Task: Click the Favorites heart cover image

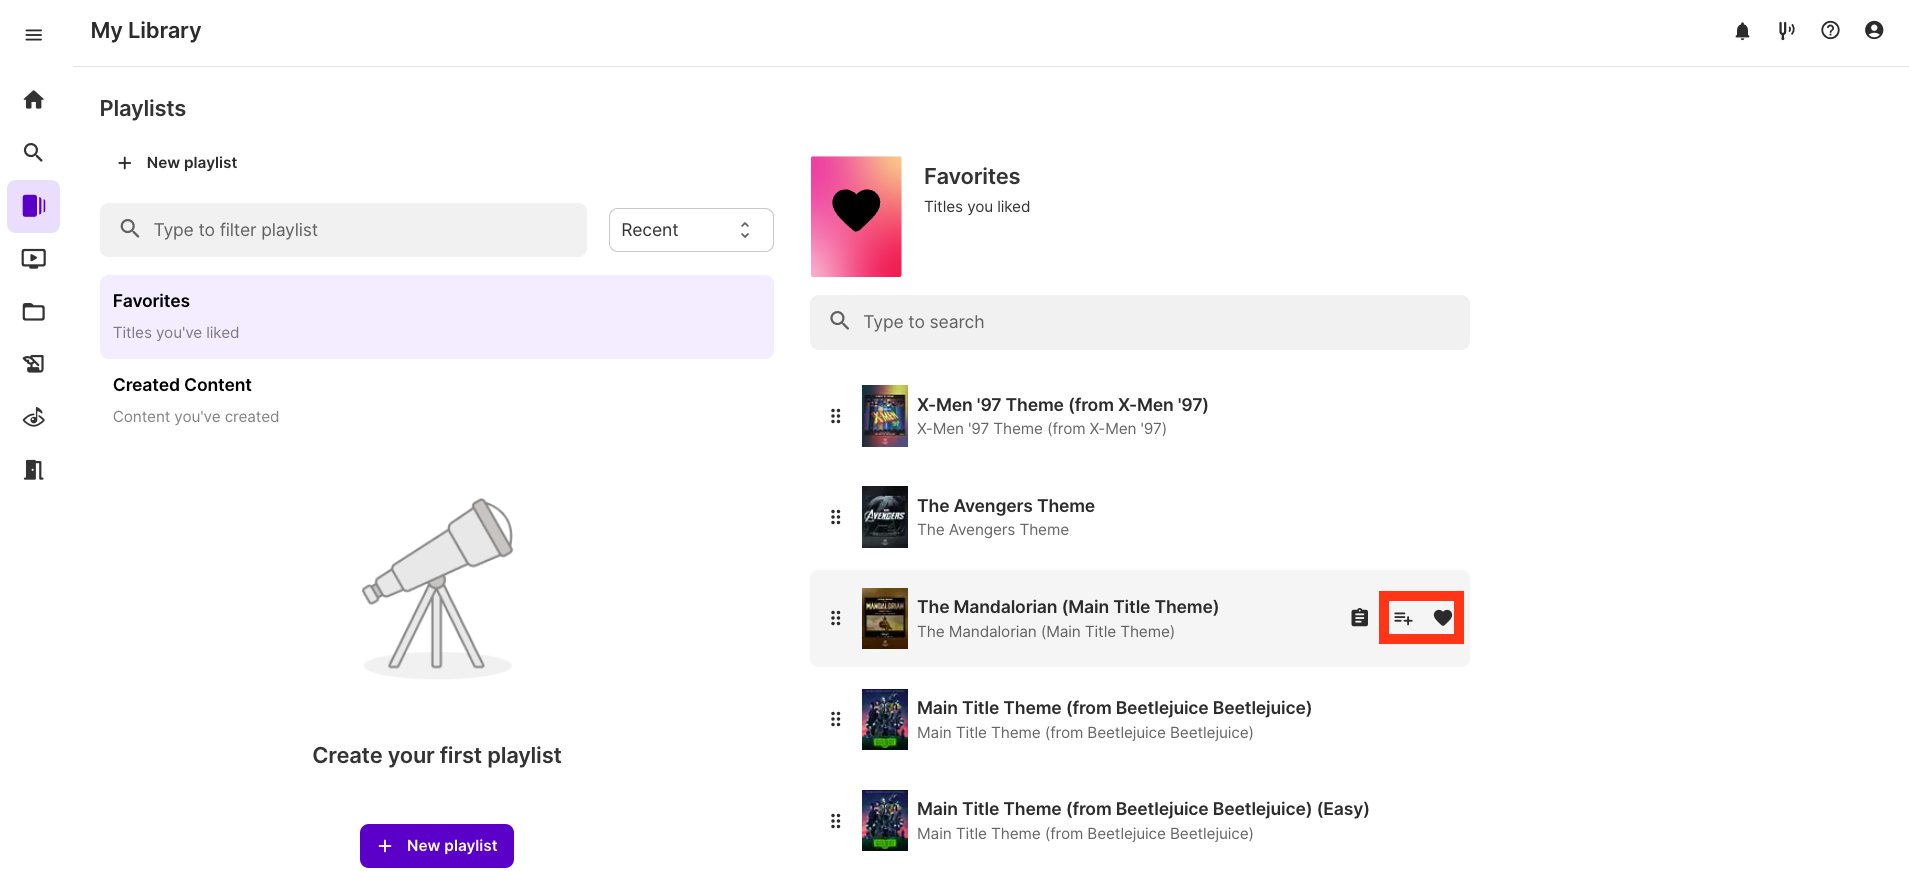Action: pyautogui.click(x=856, y=216)
